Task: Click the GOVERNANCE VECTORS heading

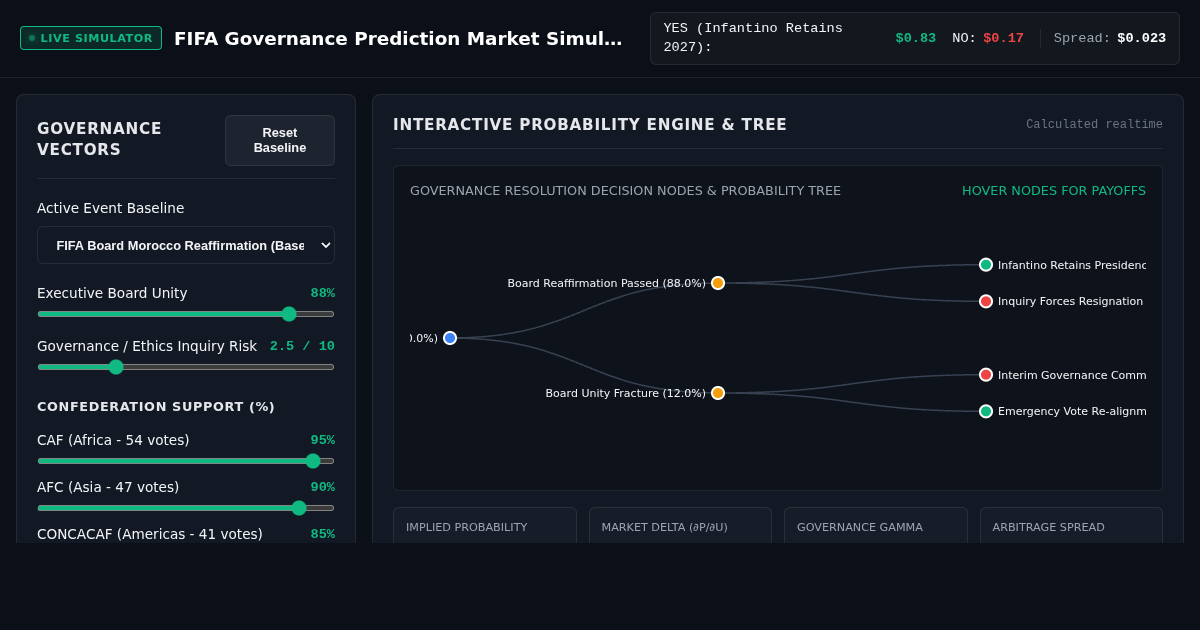Action: [99, 139]
